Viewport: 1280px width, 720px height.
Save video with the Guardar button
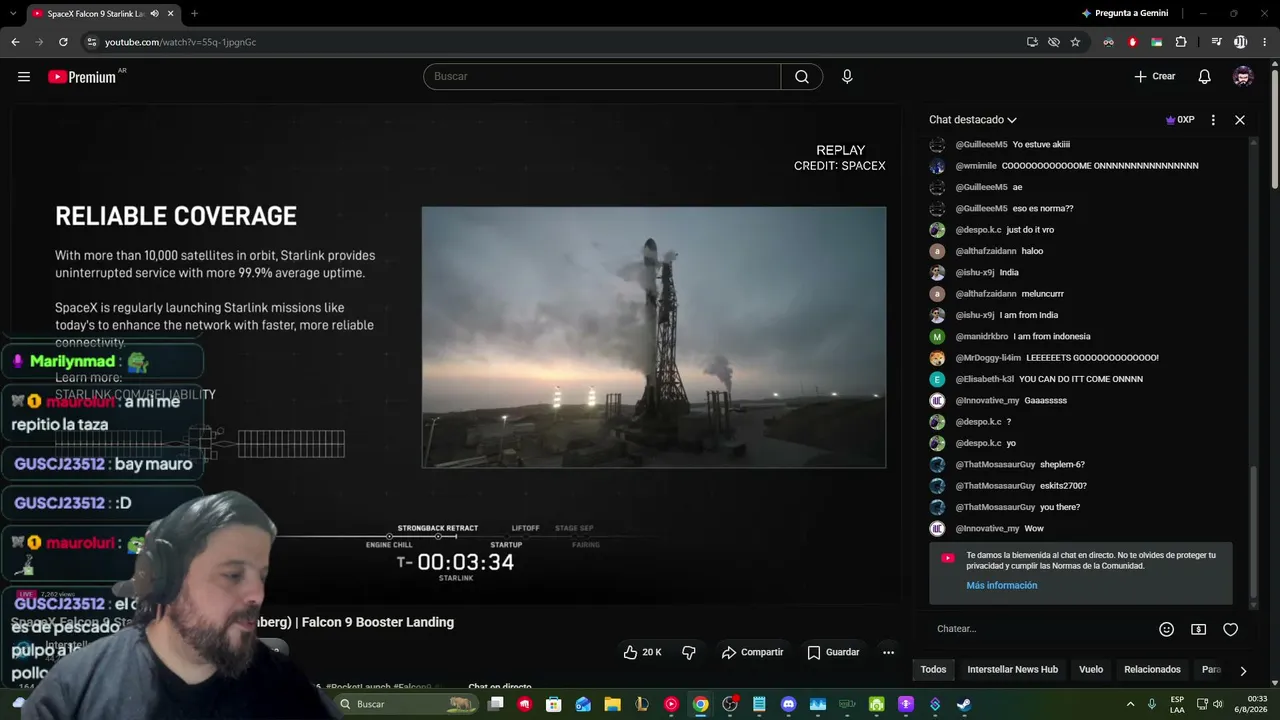point(833,652)
